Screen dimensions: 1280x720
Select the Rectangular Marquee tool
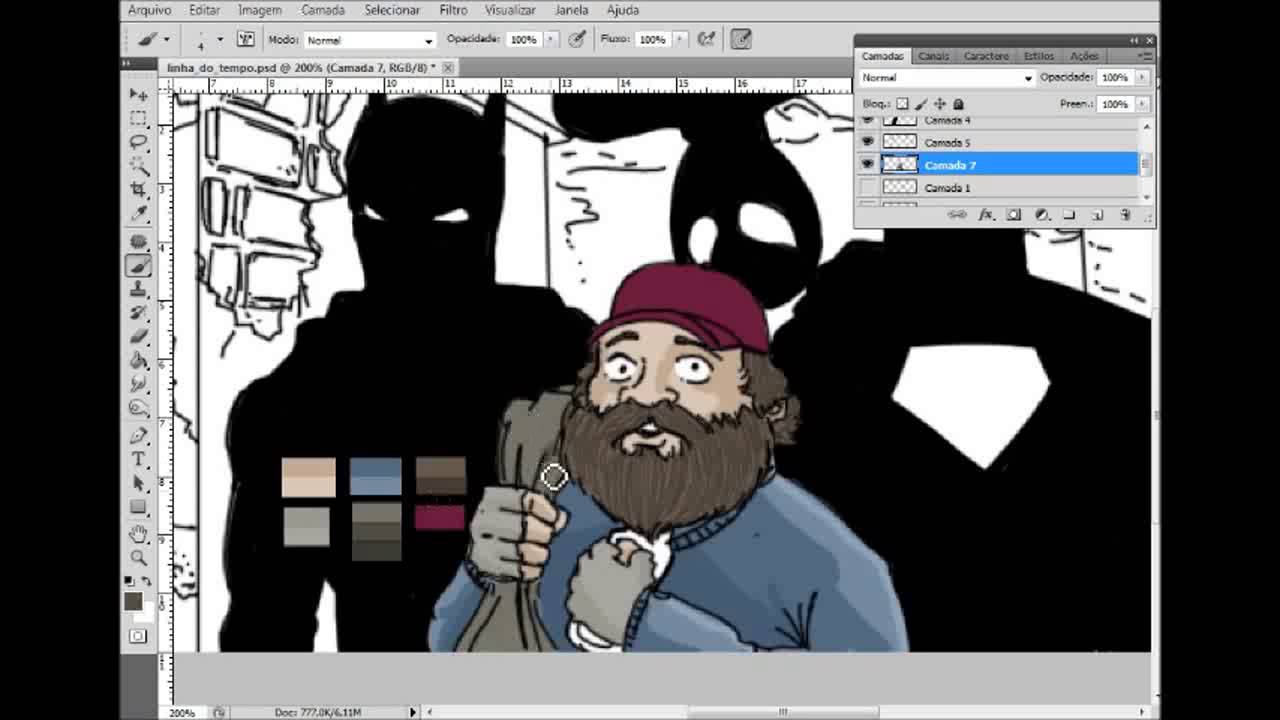coord(138,118)
